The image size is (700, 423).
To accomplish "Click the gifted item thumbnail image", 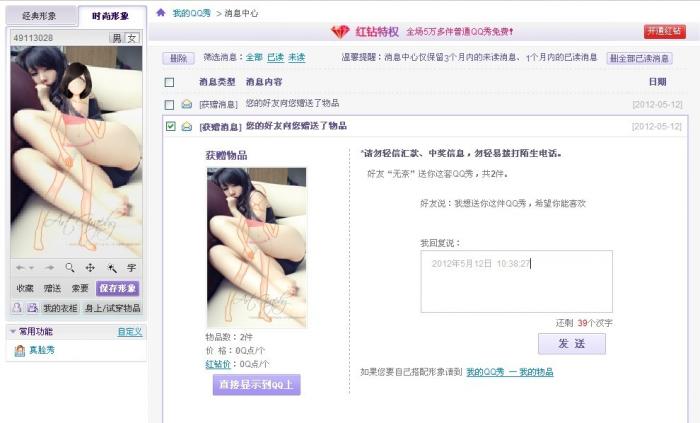I will coord(257,248).
